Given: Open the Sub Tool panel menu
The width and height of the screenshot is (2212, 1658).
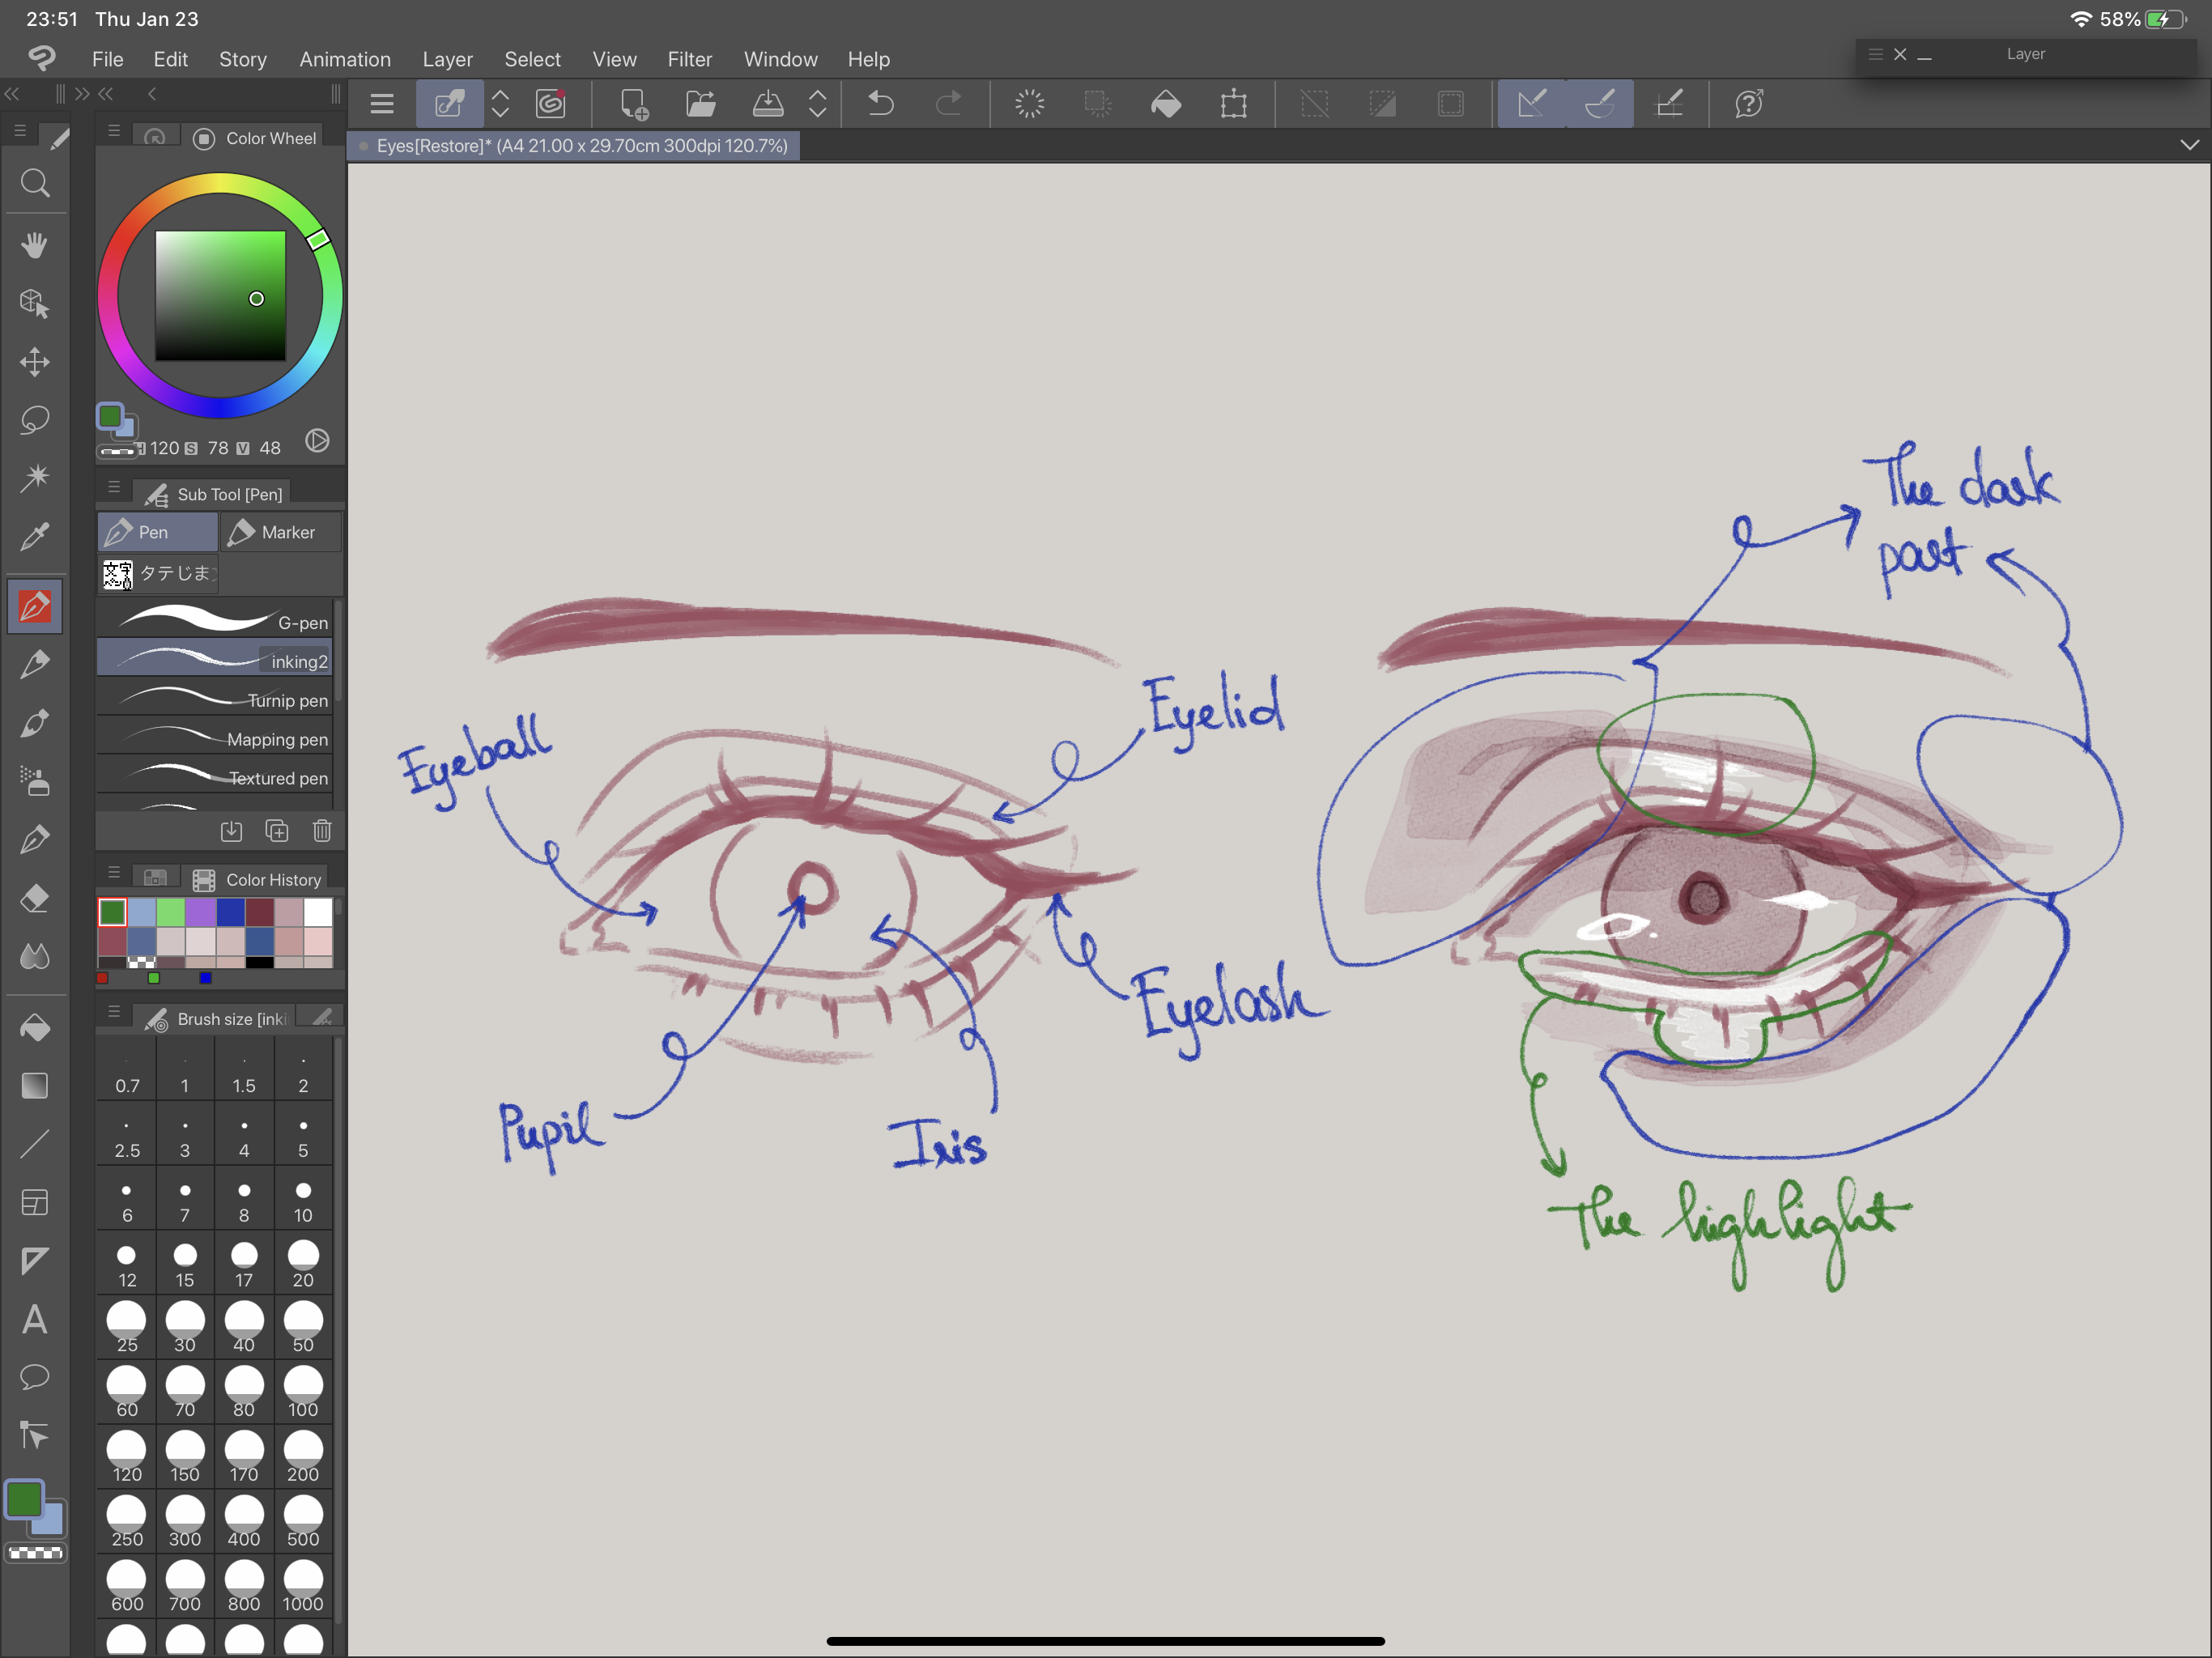Looking at the screenshot, I should click(x=114, y=487).
